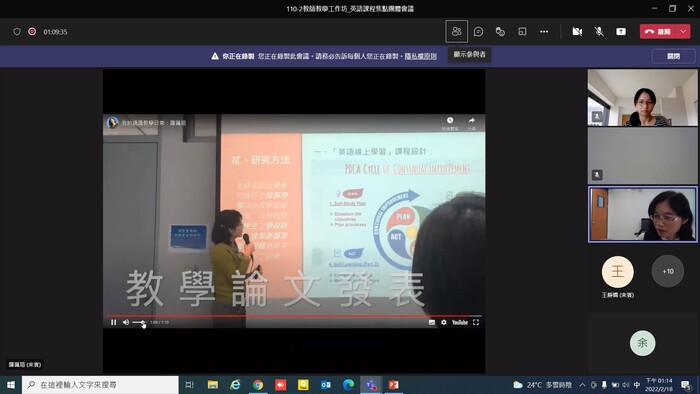
Task: Click the shield security icon
Action: (17, 32)
